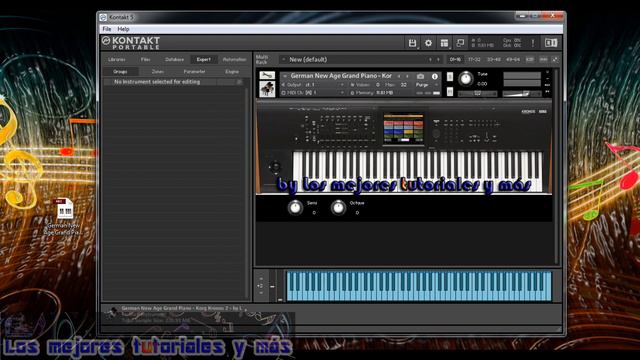Screen dimensions: 640x360
Task: Click the save disk icon in Kontakt header
Action: pos(412,43)
